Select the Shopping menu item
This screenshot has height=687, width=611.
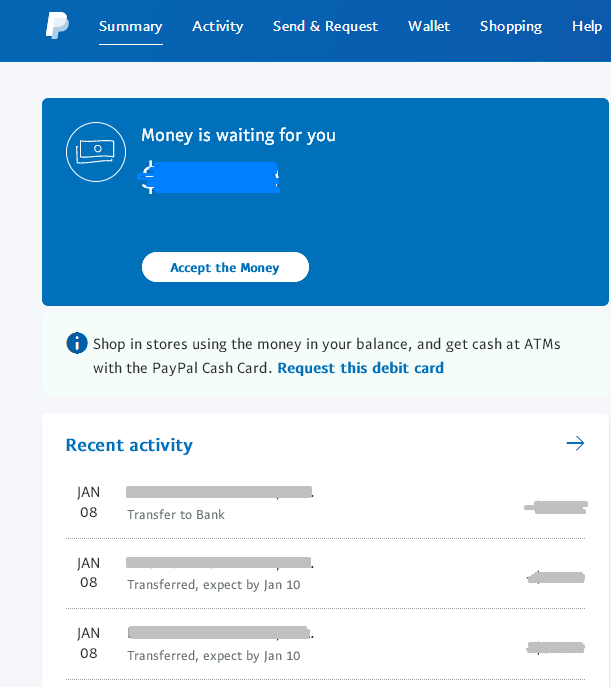511,26
